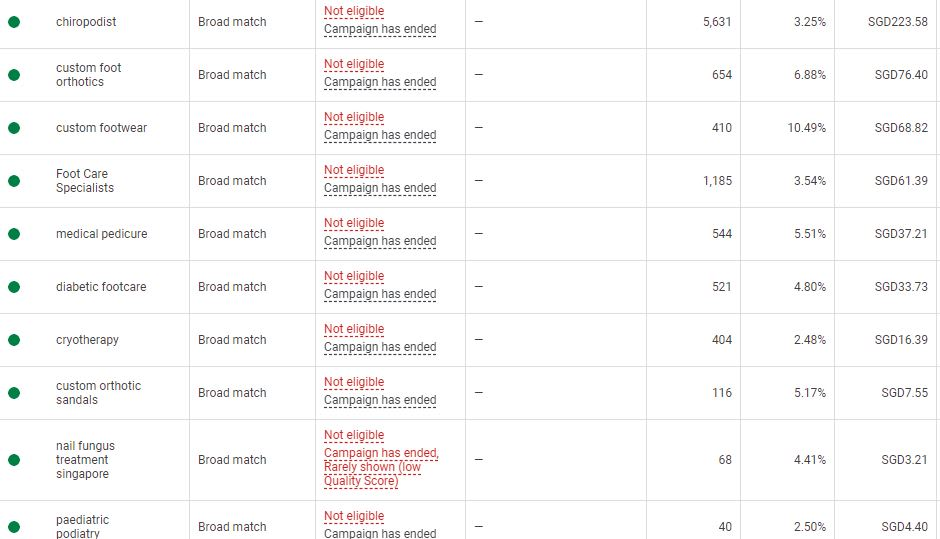Click green status dot for medical pedicure

coord(14,234)
